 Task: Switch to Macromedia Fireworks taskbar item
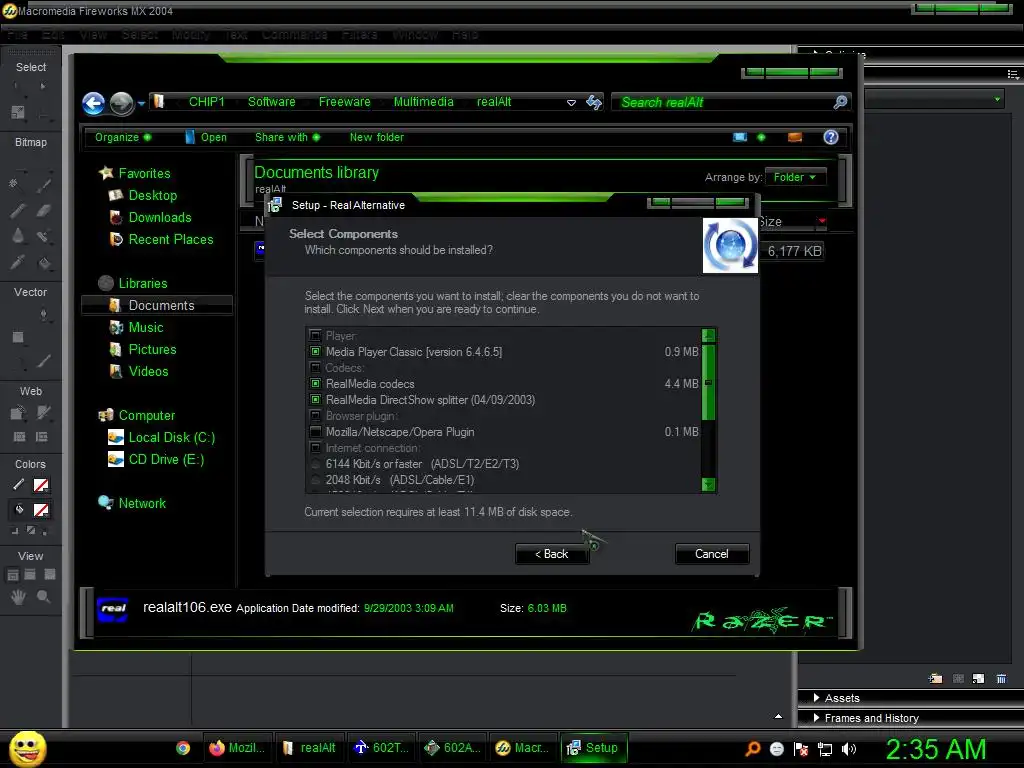pyautogui.click(x=522, y=748)
